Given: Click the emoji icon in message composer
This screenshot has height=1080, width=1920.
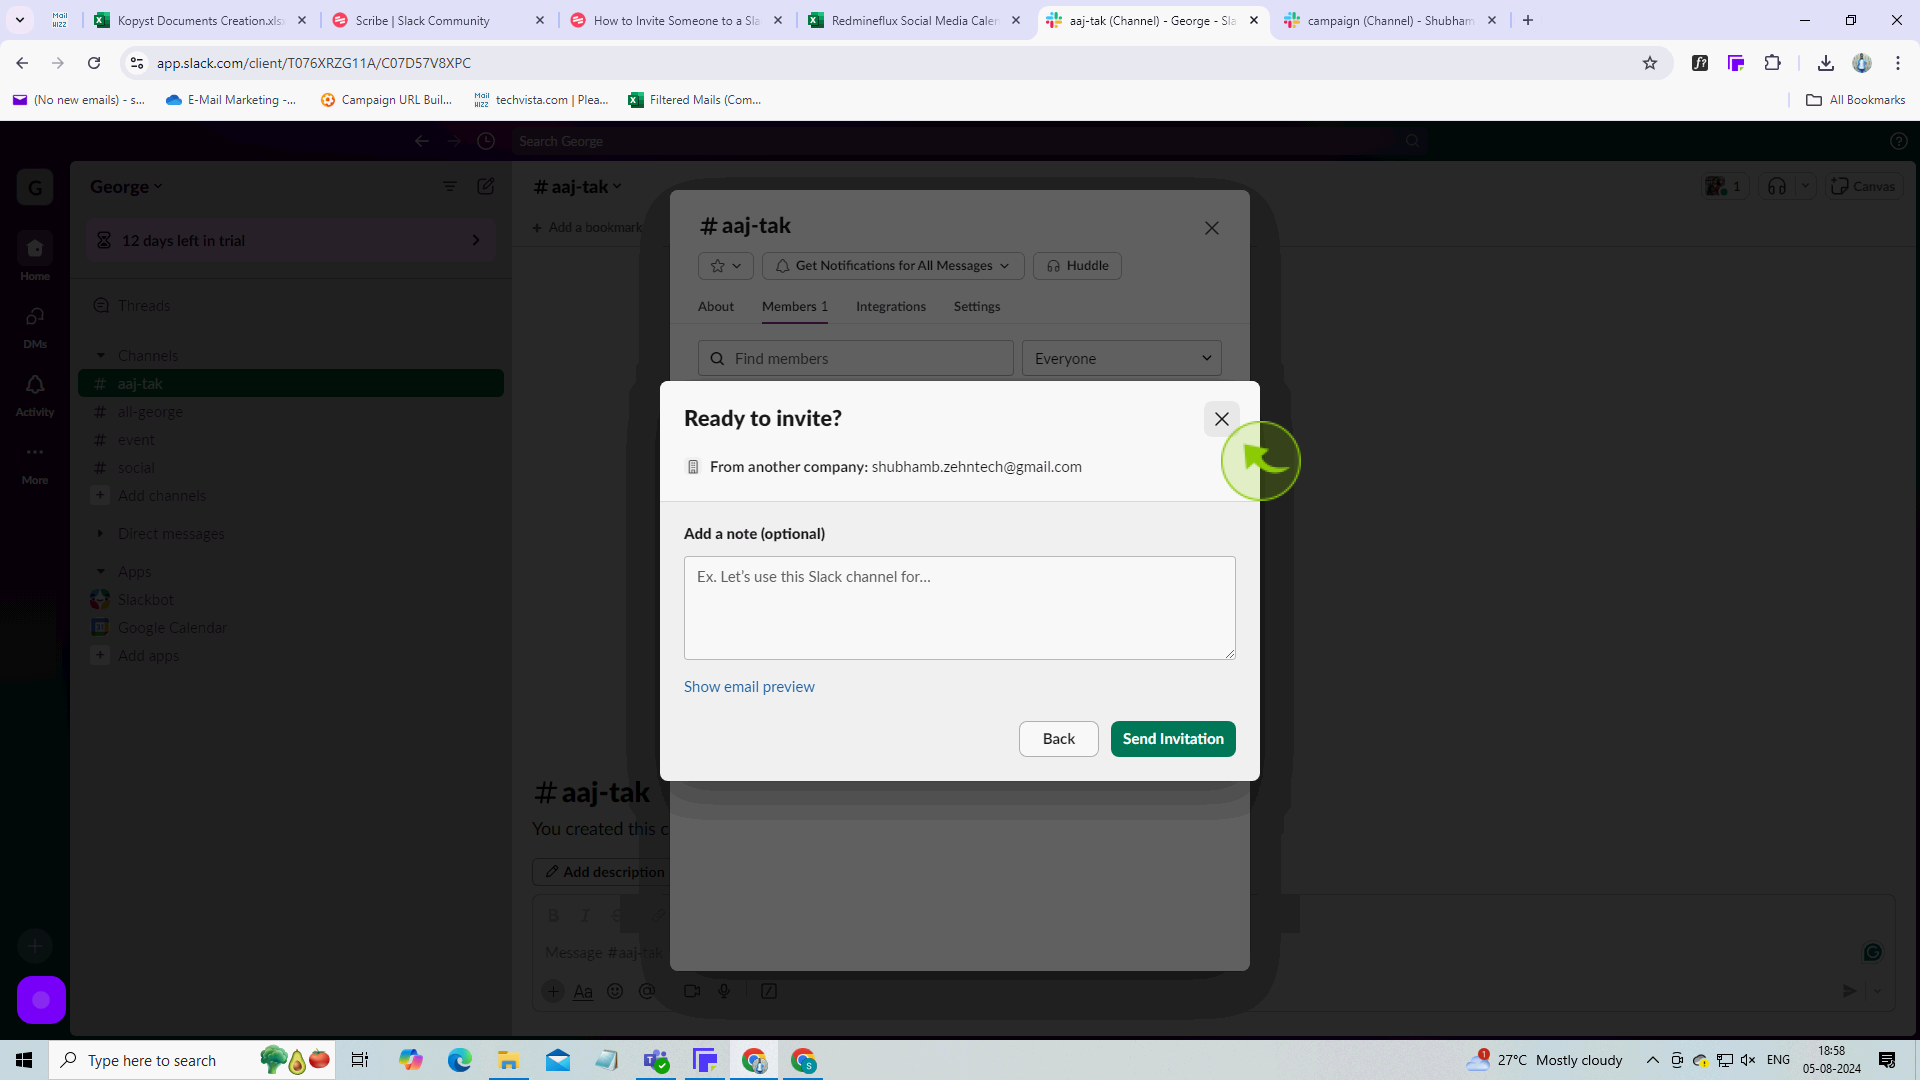Looking at the screenshot, I should coord(615,991).
